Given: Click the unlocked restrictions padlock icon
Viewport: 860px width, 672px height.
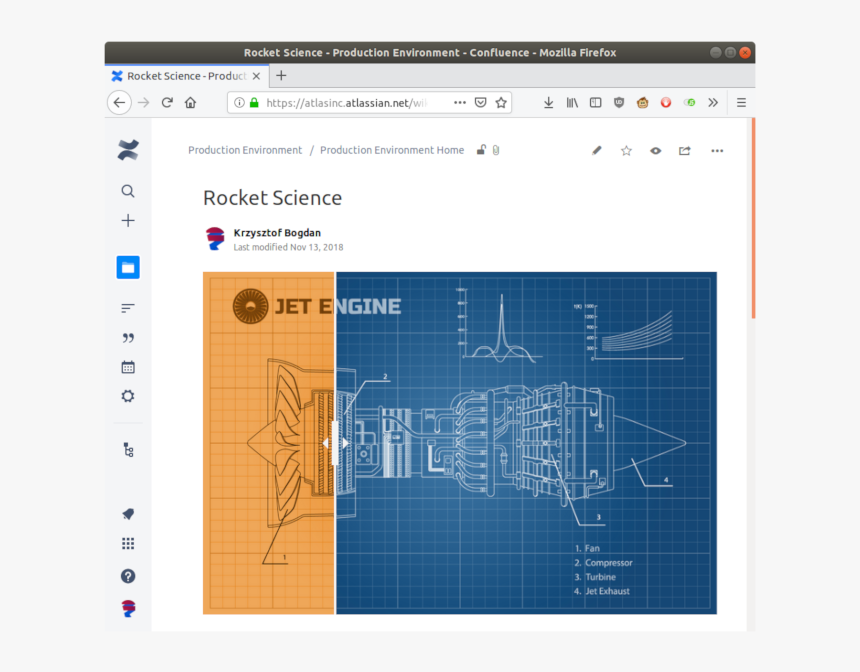Looking at the screenshot, I should [481, 150].
